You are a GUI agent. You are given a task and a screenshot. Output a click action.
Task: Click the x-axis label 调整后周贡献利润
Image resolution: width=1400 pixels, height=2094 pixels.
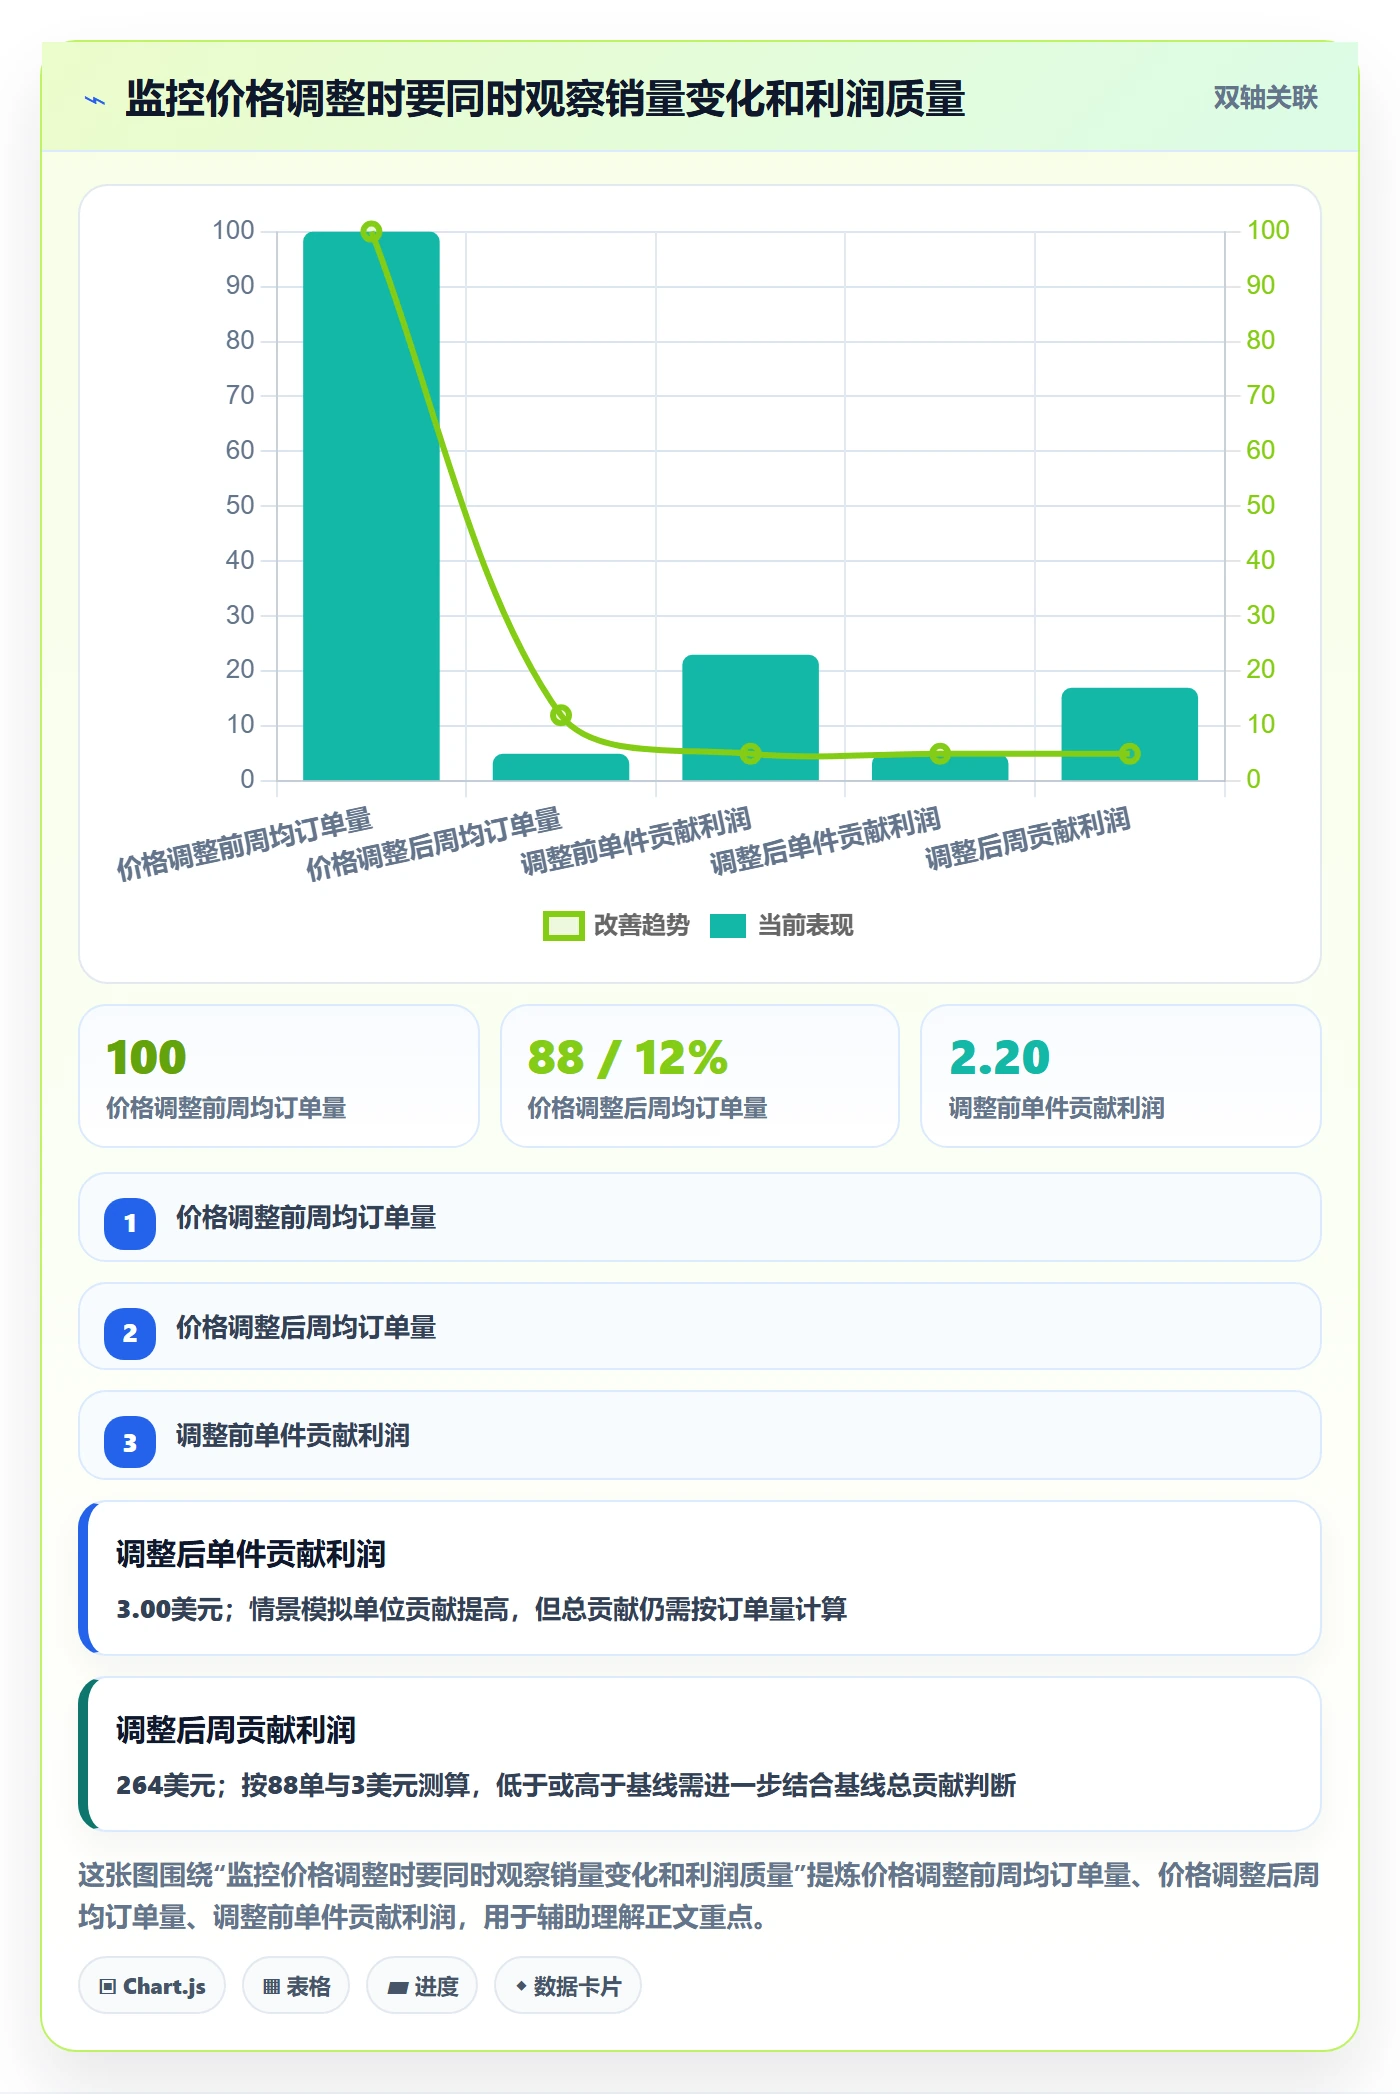pos(1028,839)
